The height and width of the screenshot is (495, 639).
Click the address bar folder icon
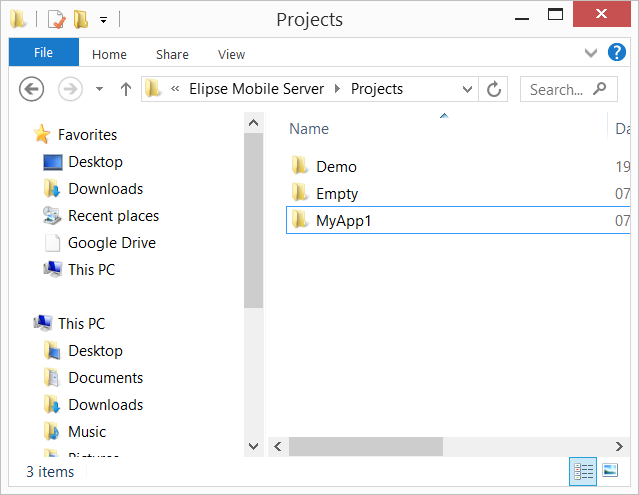tap(153, 88)
